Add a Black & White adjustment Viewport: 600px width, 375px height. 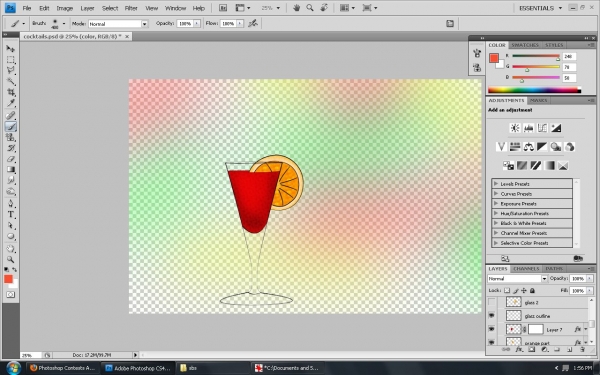(x=542, y=147)
